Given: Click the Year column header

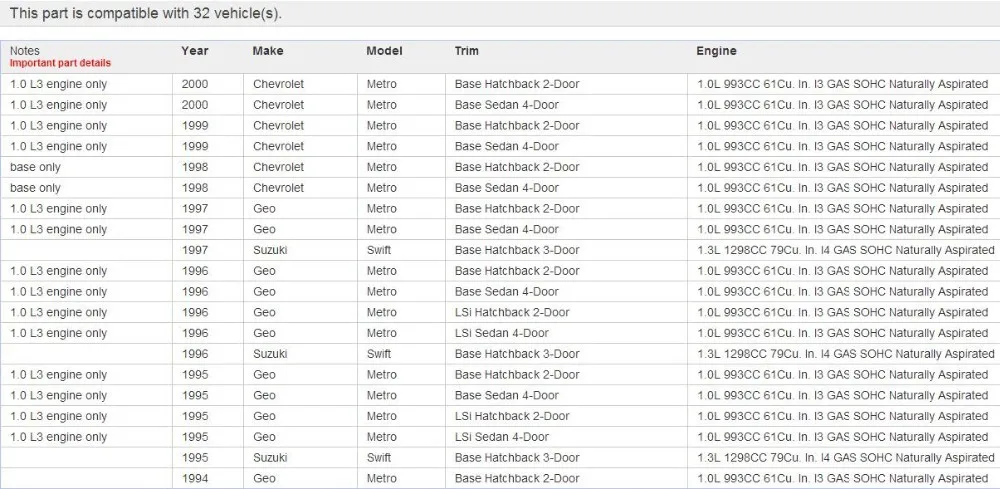Looking at the screenshot, I should click(x=195, y=51).
